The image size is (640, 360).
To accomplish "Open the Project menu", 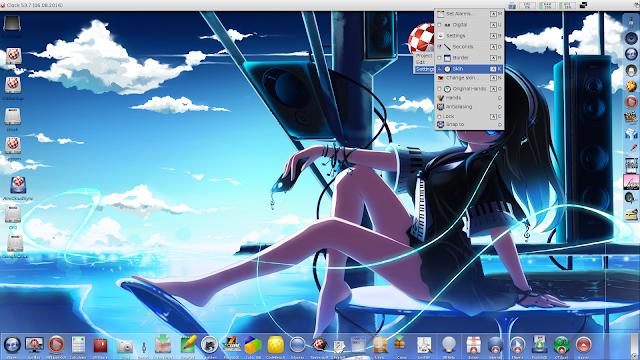I will click(x=424, y=56).
